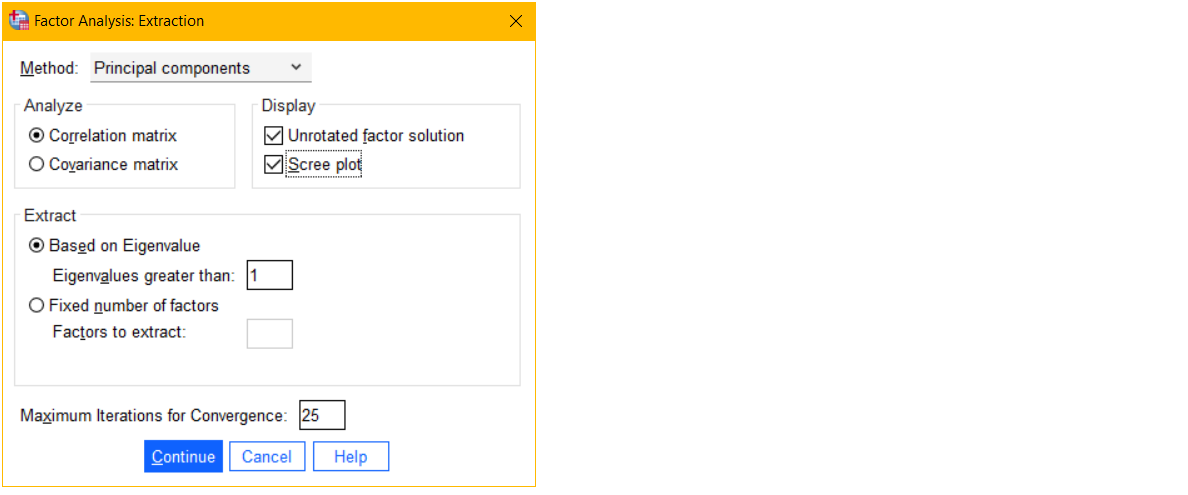This screenshot has width=1188, height=495.
Task: Select Based on Eigenvalue radio button
Action: point(36,246)
